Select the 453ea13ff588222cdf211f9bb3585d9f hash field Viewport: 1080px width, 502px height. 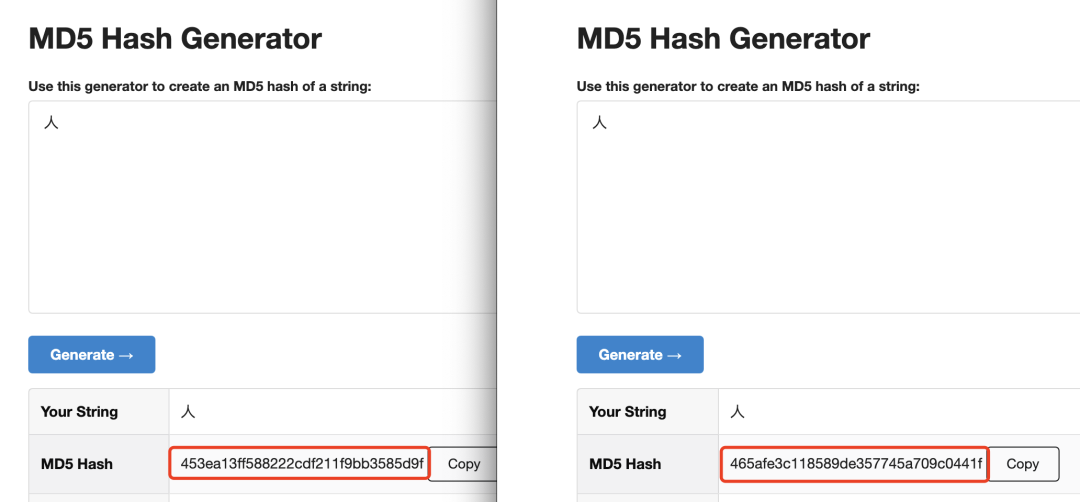(300, 464)
